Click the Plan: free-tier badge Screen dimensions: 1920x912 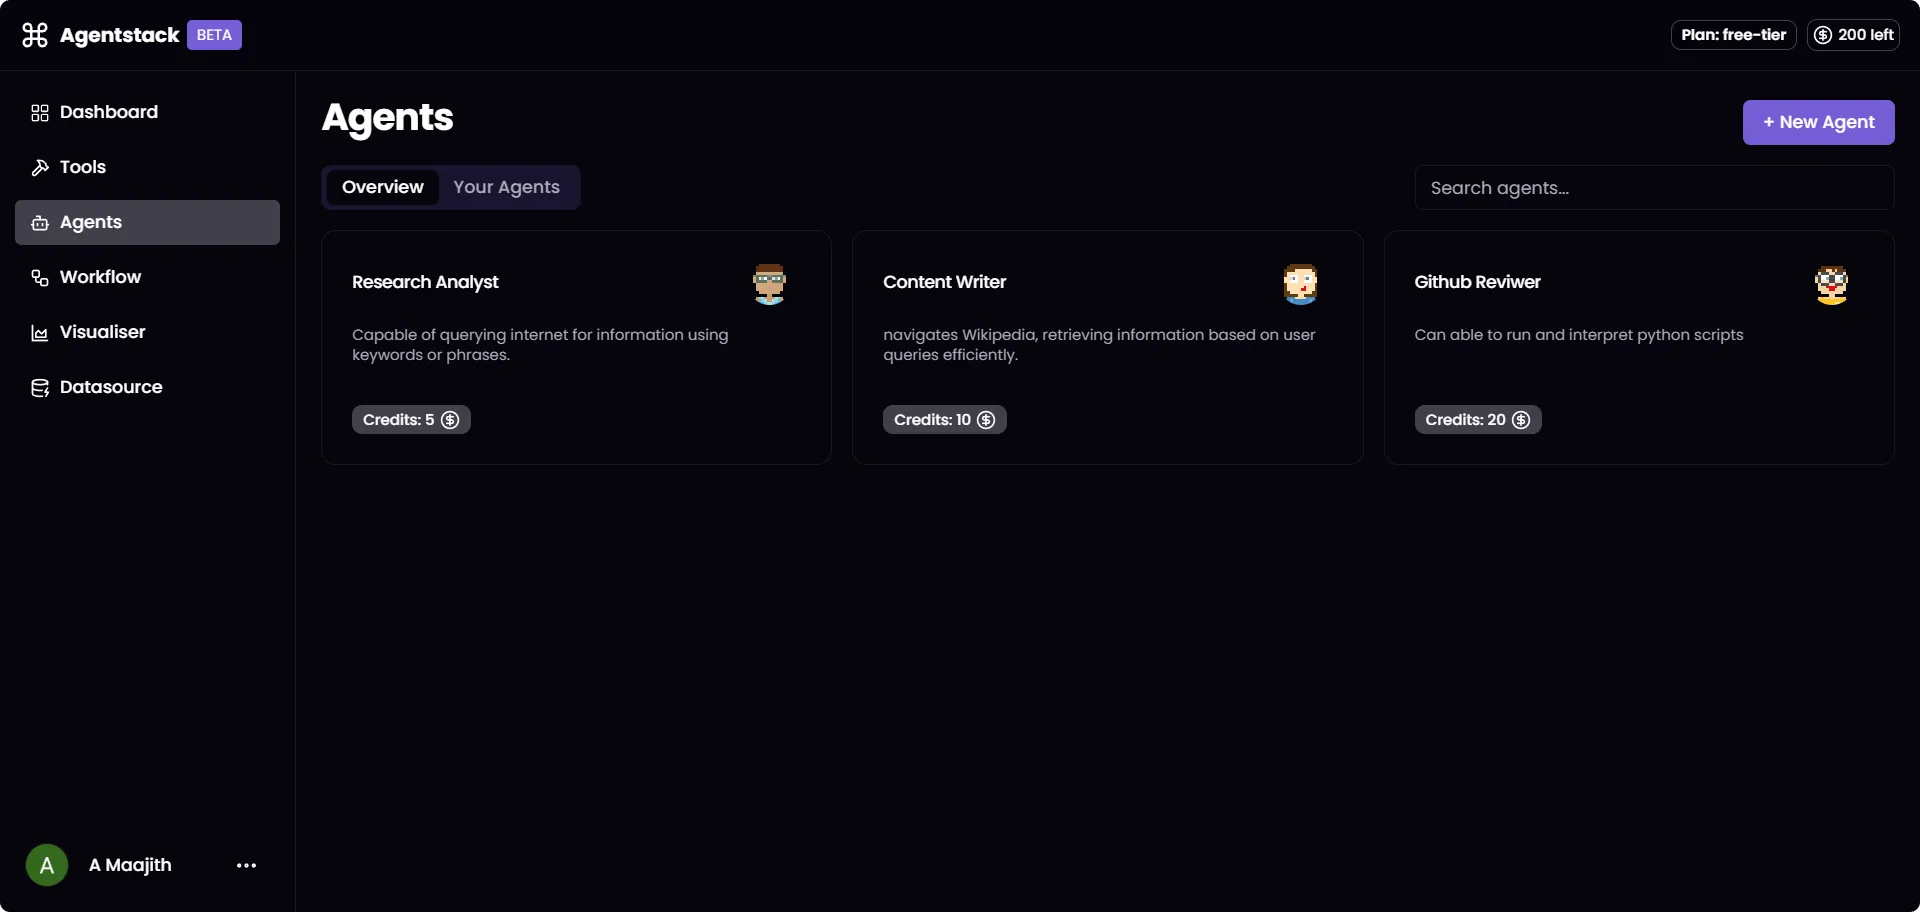point(1732,34)
